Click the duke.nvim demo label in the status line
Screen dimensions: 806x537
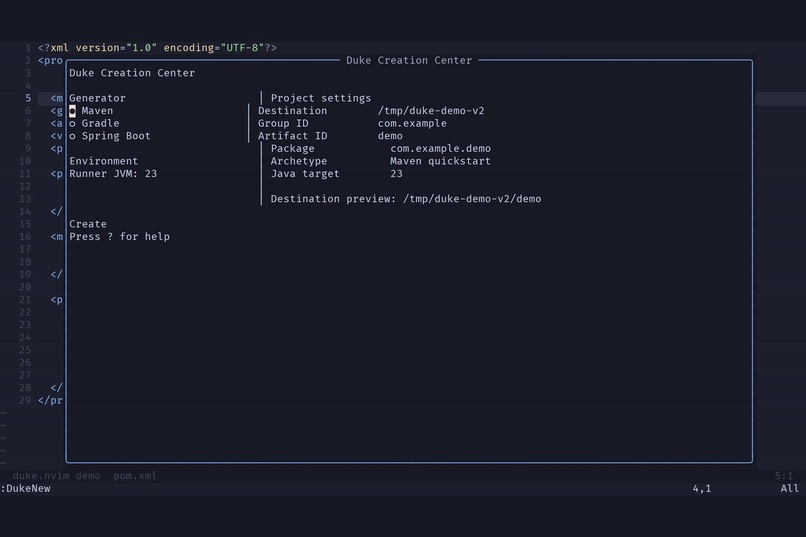[x=57, y=476]
